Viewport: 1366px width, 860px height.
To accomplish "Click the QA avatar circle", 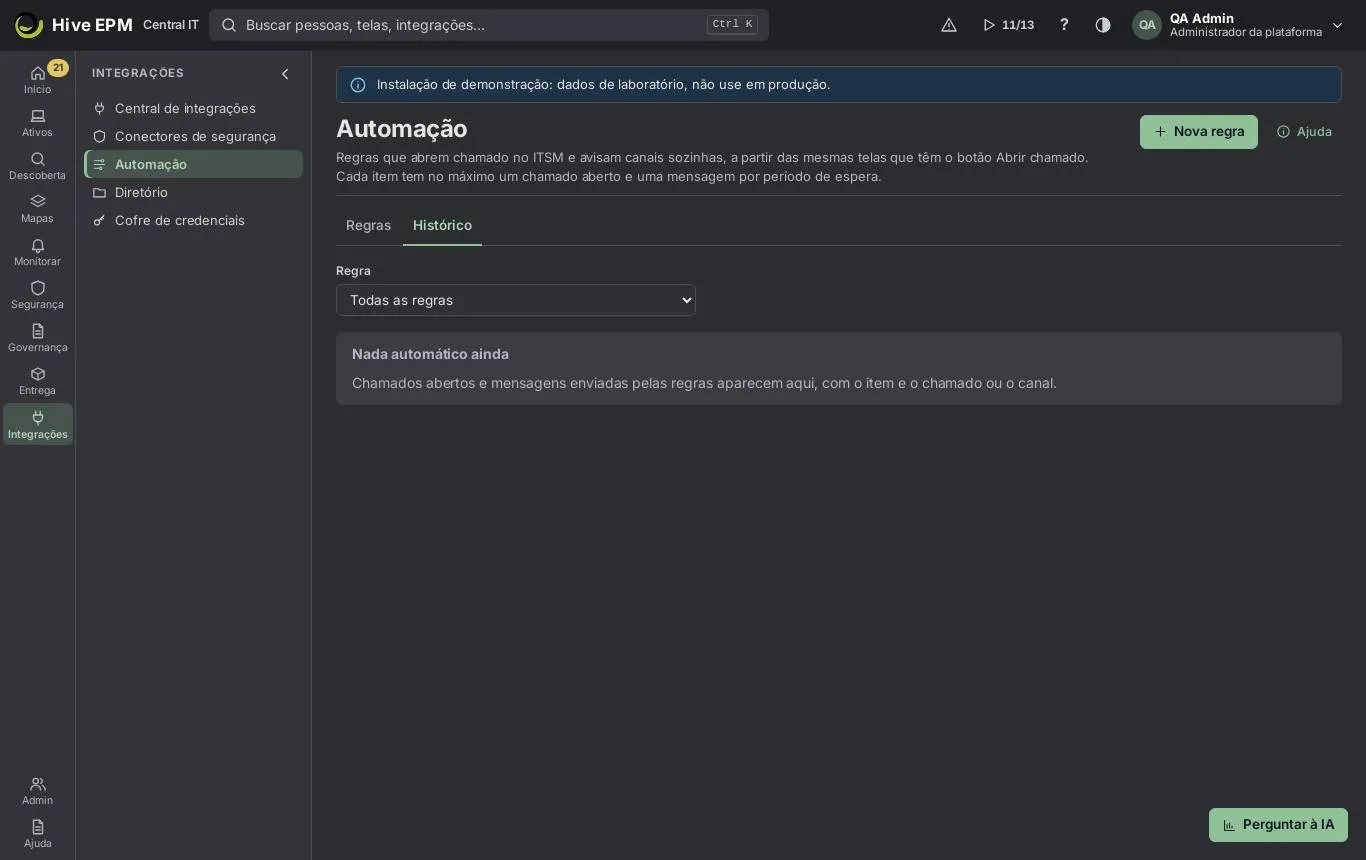I will click(1147, 25).
